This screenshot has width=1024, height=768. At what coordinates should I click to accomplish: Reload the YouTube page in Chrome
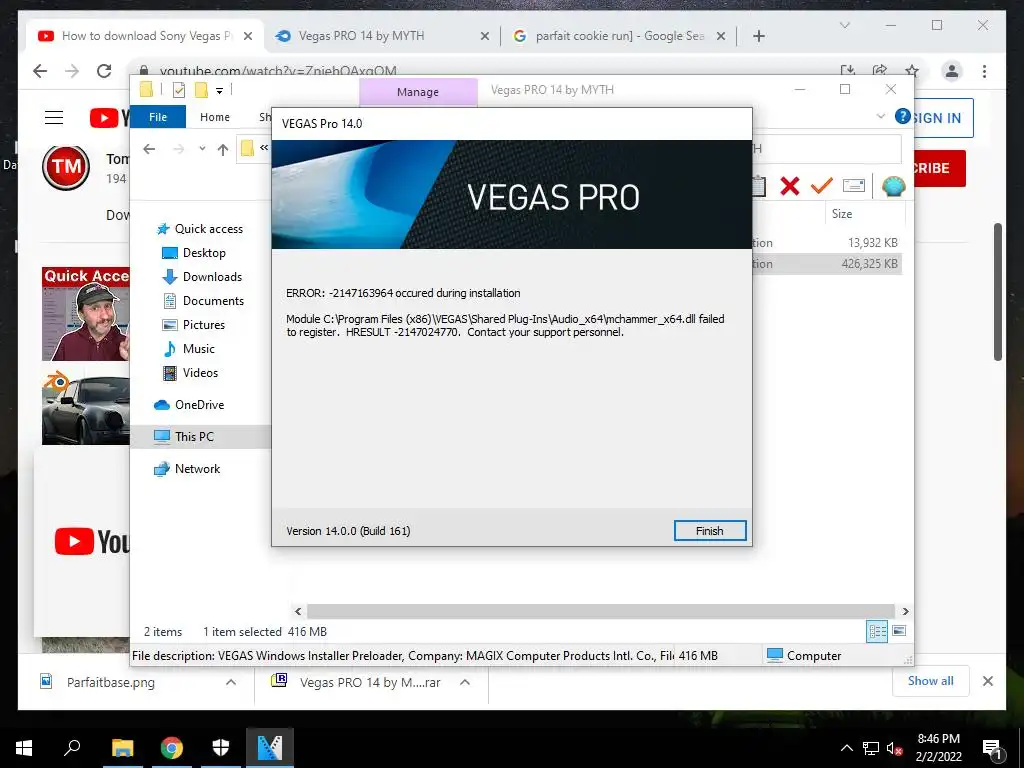[104, 71]
